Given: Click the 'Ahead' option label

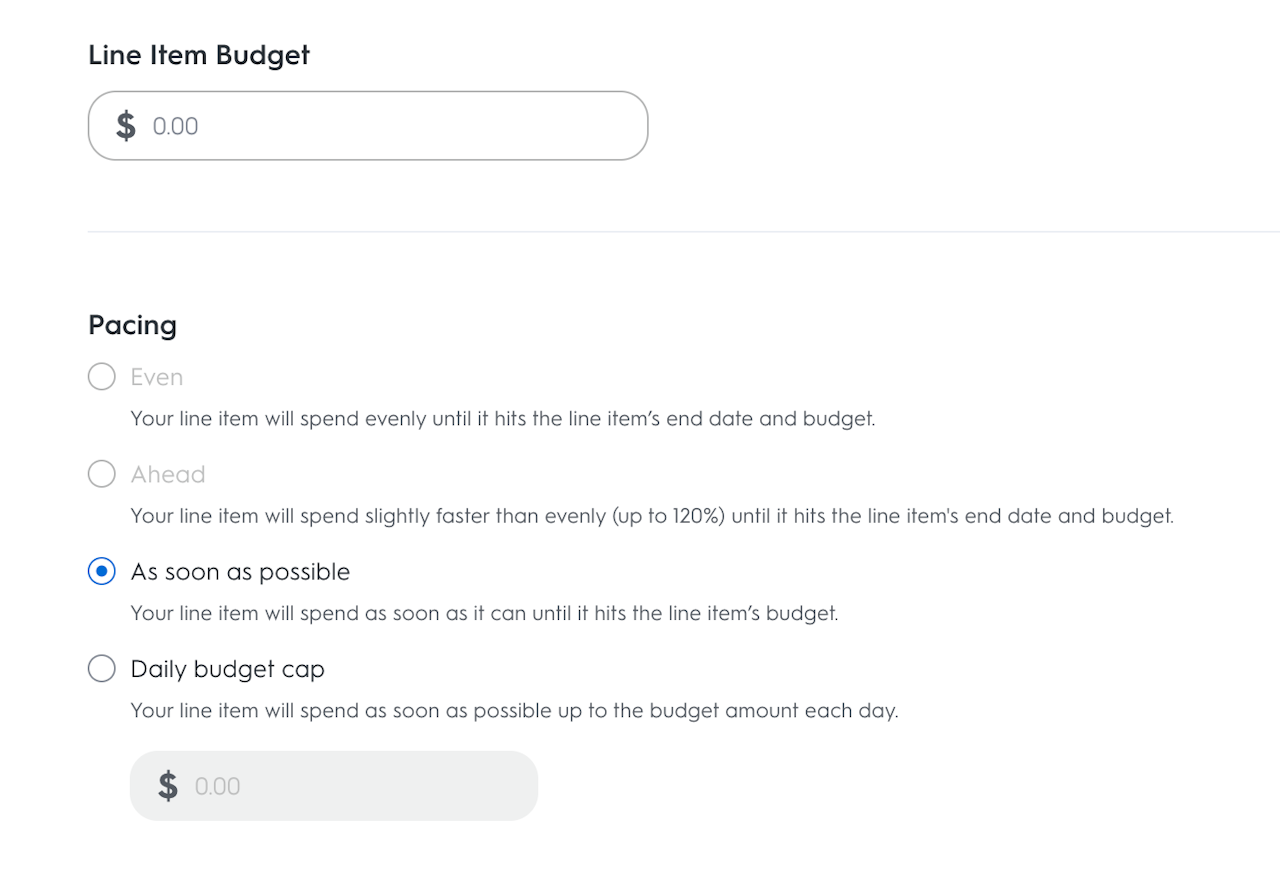Looking at the screenshot, I should click(168, 474).
